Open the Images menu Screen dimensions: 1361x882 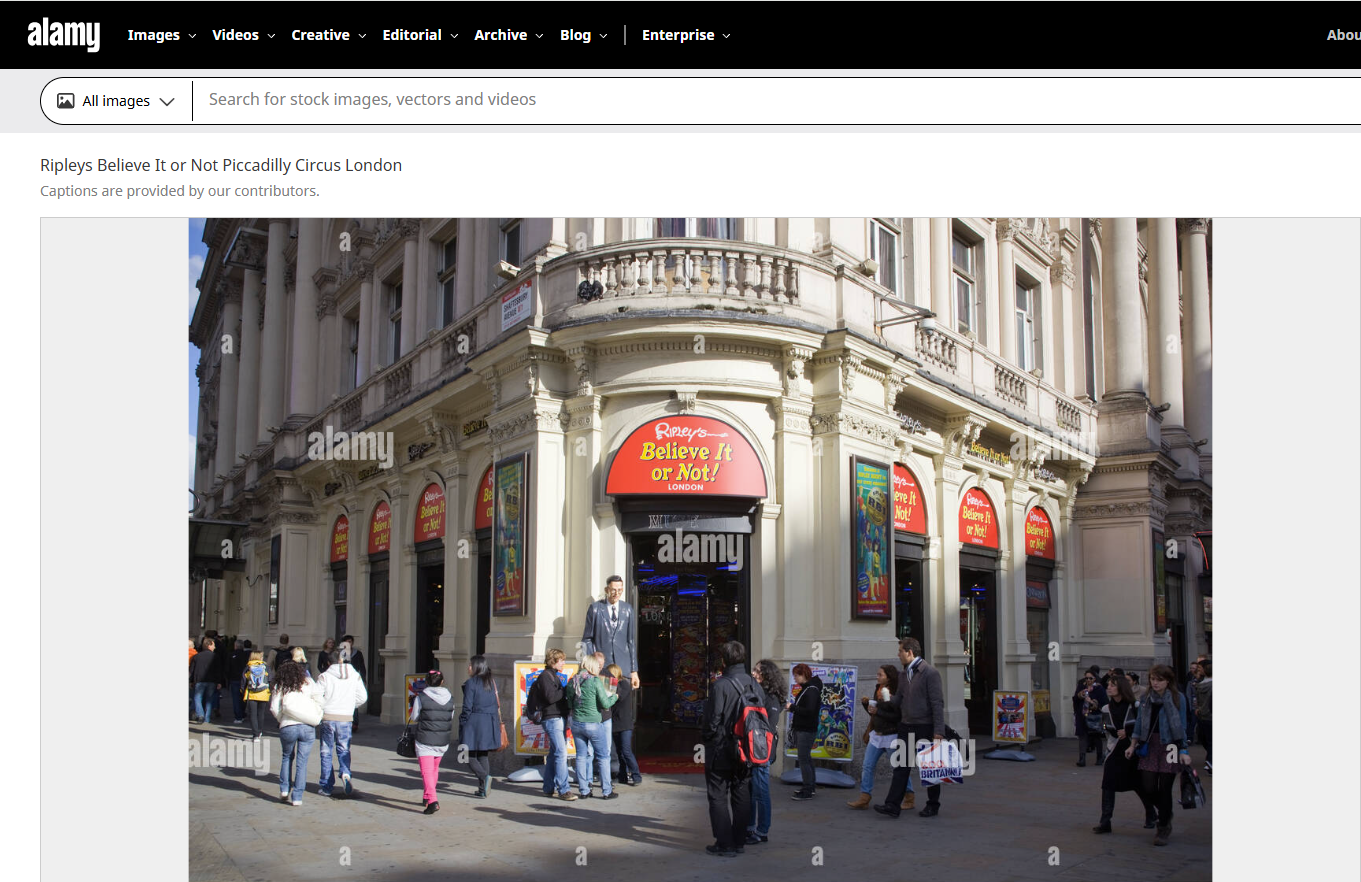coord(153,35)
